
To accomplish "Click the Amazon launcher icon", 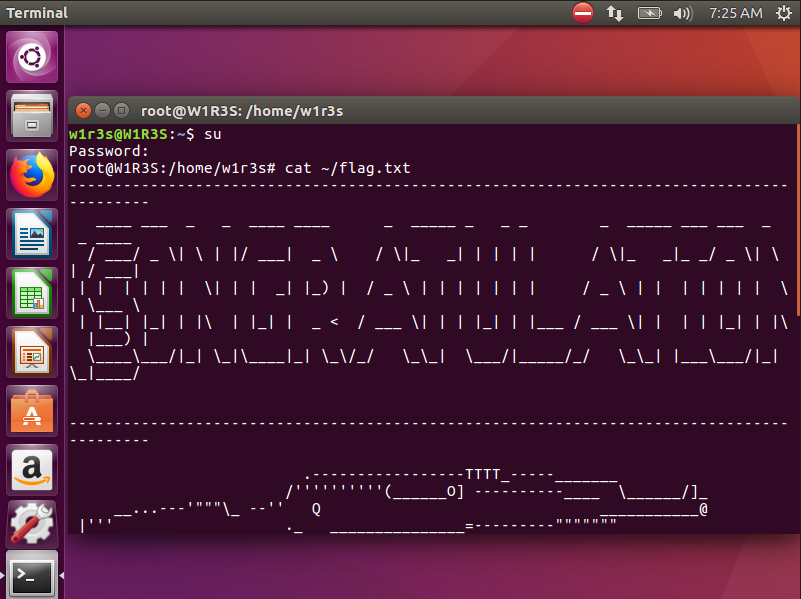I will pyautogui.click(x=32, y=468).
